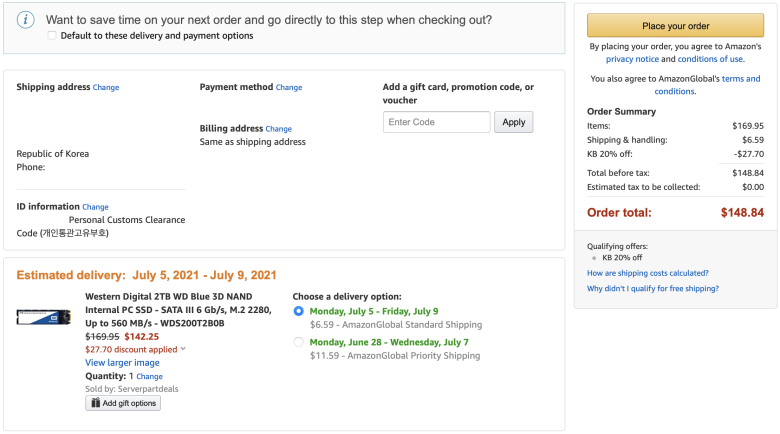View larger image of the SSD
This screenshot has height=434, width=780.
[122, 362]
